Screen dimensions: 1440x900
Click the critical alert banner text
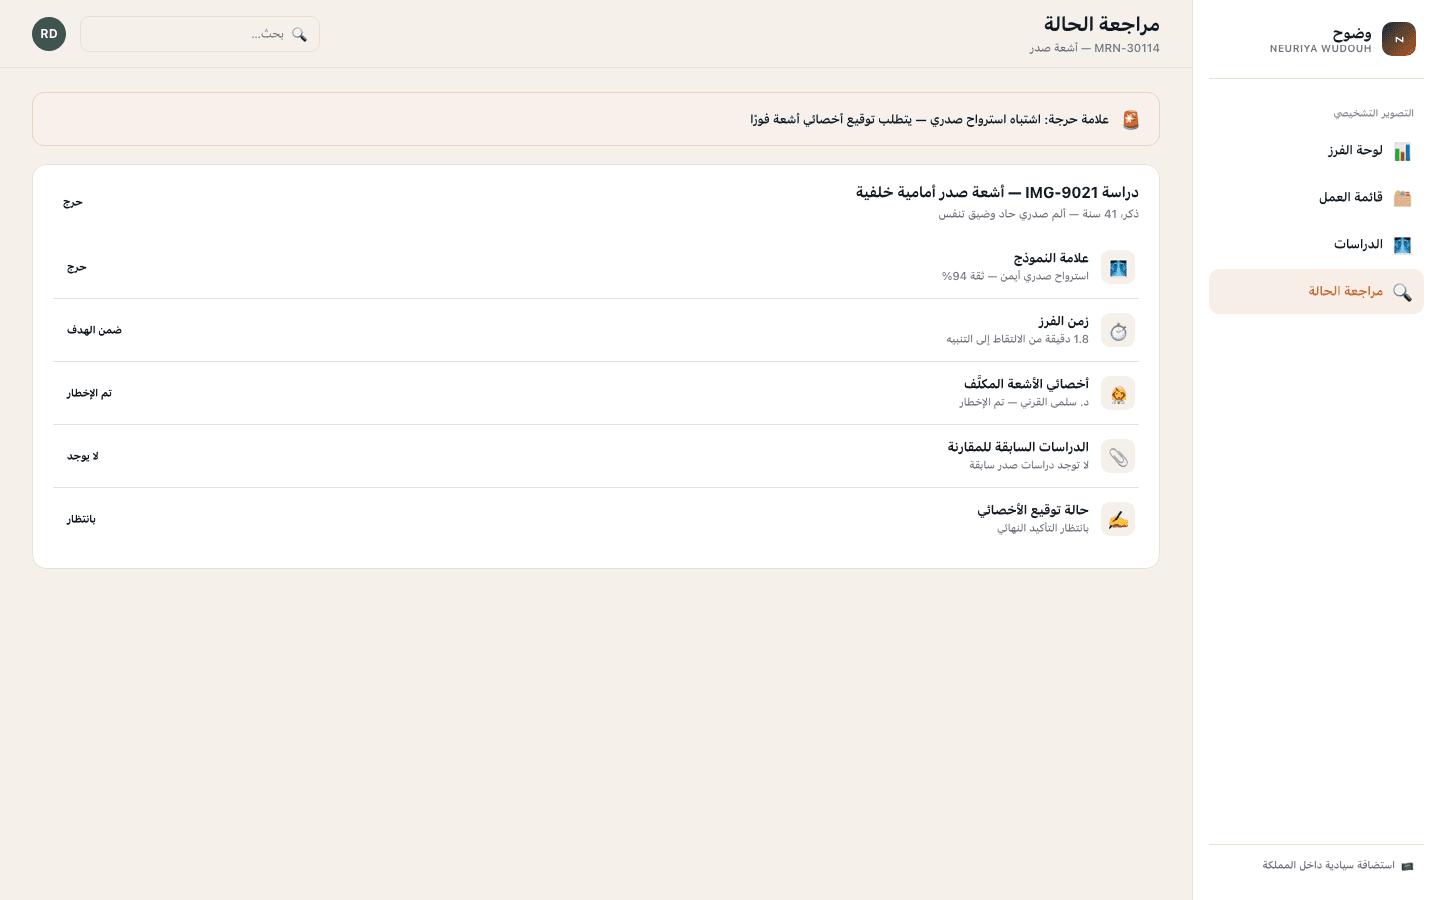929,120
